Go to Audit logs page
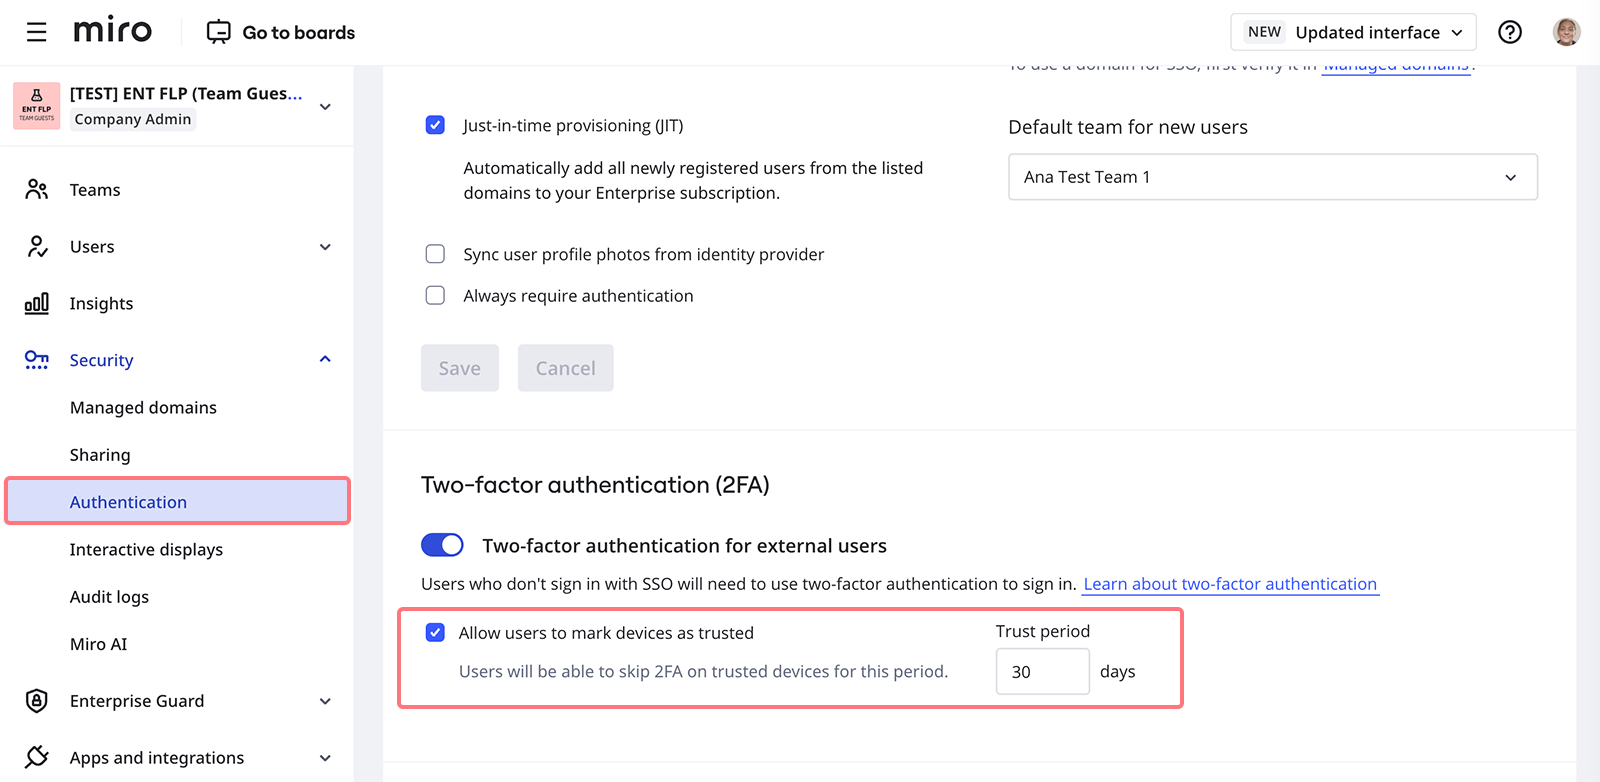Viewport: 1600px width, 782px height. [109, 597]
